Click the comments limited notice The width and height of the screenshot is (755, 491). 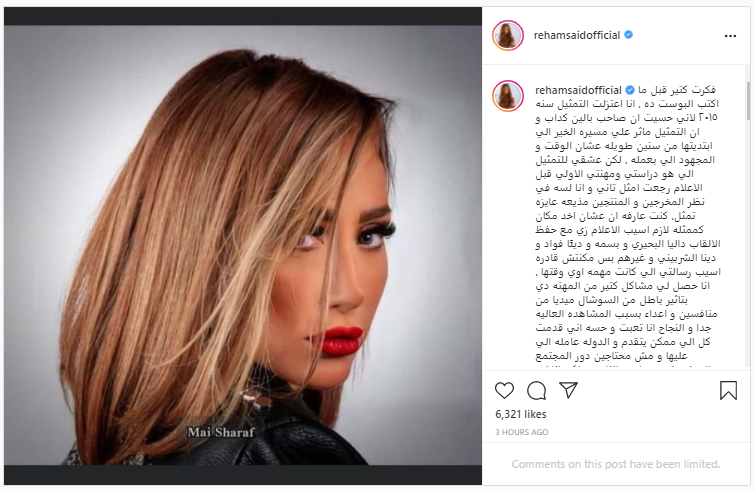[616, 464]
